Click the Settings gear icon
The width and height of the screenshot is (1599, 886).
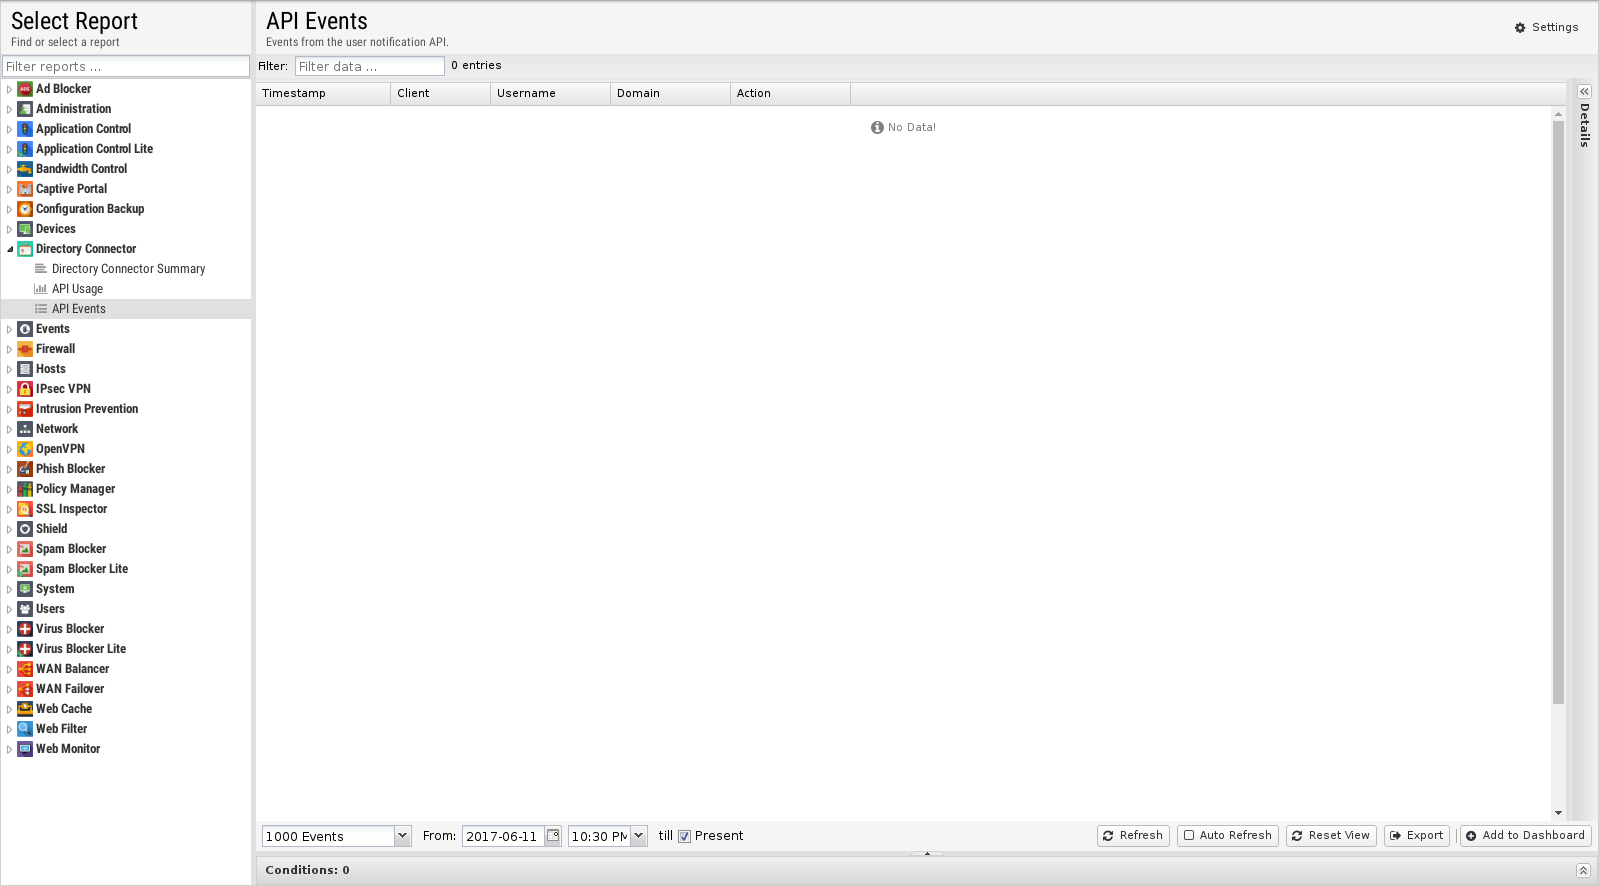1520,28
